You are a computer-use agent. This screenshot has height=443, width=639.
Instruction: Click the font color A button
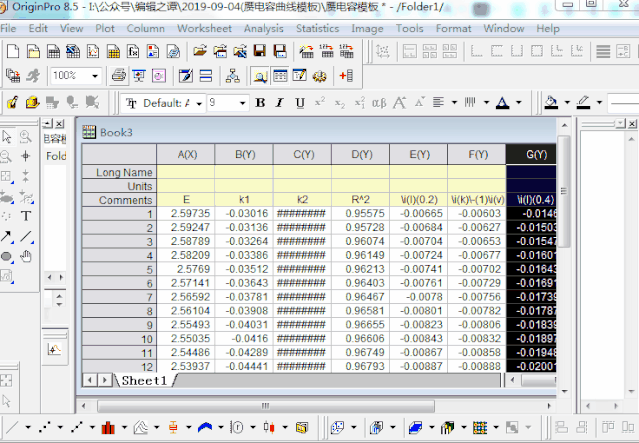point(502,103)
